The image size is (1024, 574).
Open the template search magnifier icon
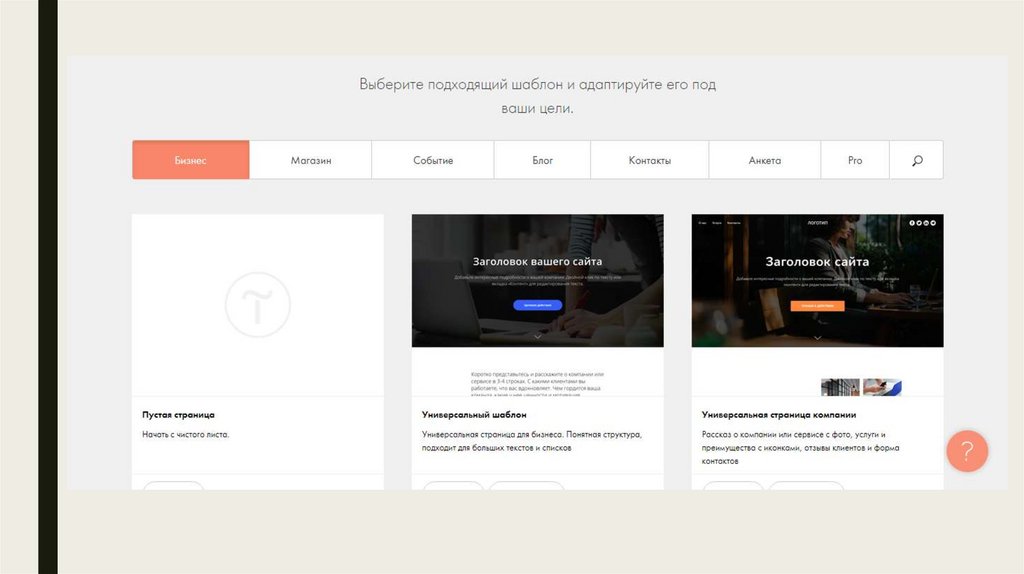point(917,160)
